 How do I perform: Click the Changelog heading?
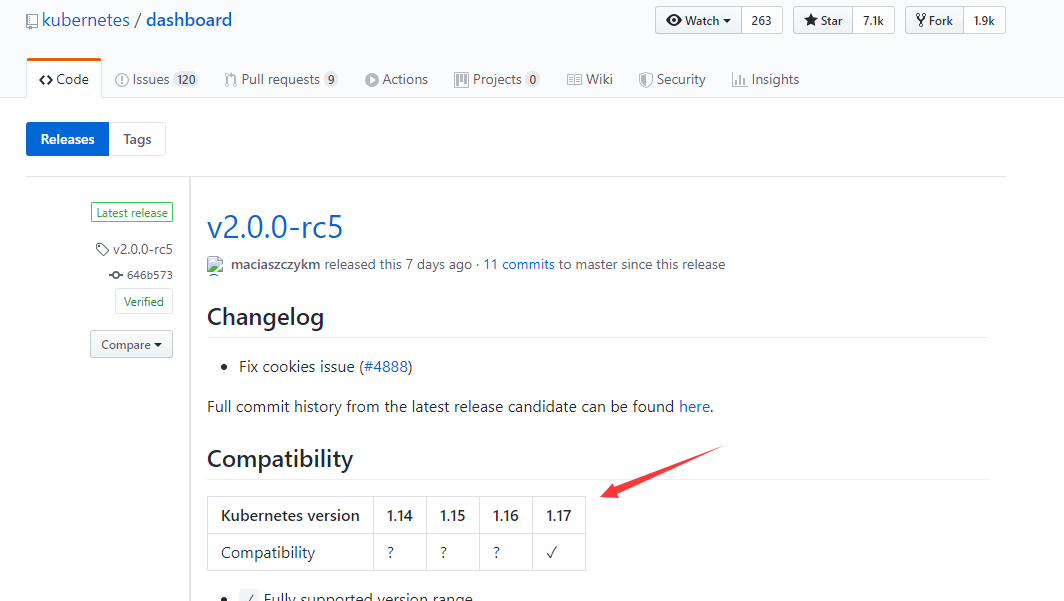(265, 317)
